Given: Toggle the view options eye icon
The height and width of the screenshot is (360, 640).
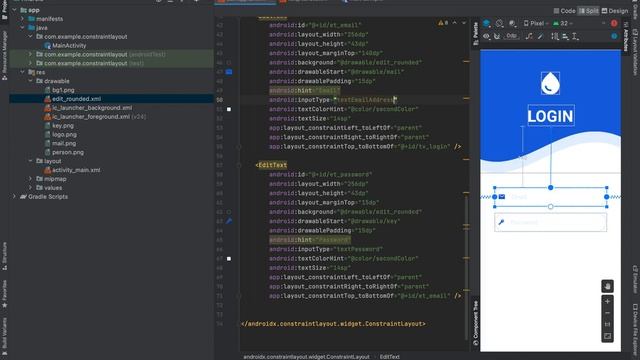Looking at the screenshot, I should click(486, 36).
